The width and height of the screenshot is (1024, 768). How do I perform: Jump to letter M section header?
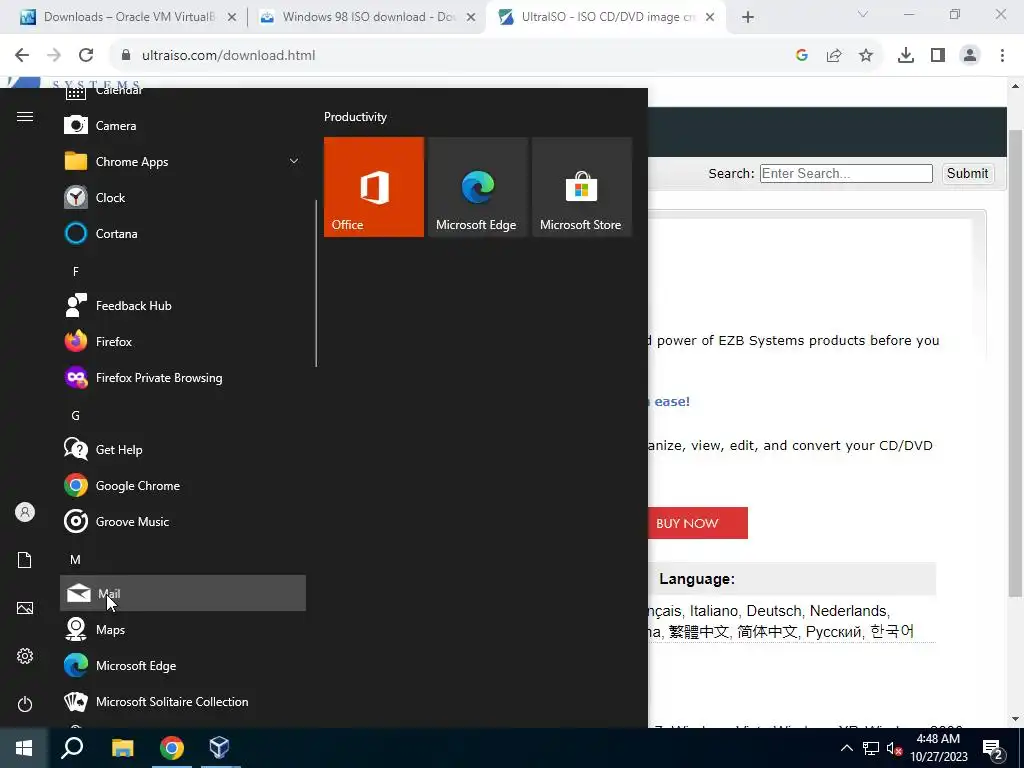(x=76, y=560)
